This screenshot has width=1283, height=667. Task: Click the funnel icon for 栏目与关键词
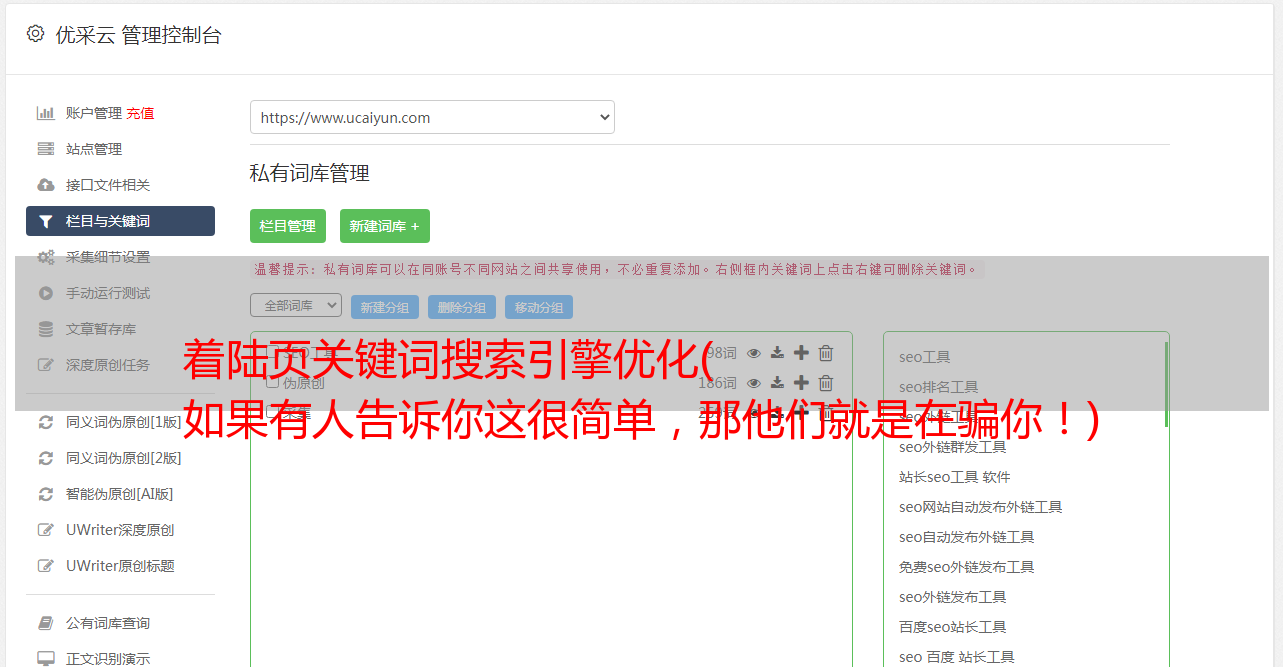(46, 221)
